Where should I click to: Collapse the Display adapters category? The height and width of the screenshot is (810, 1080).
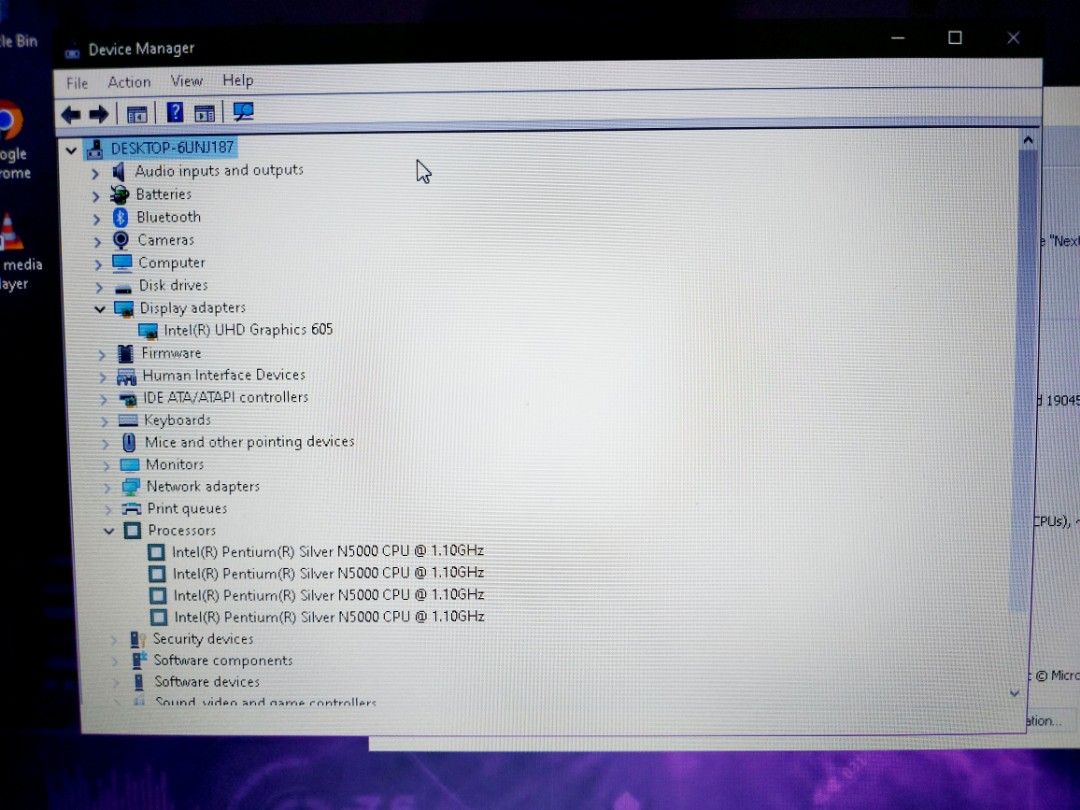click(x=99, y=308)
